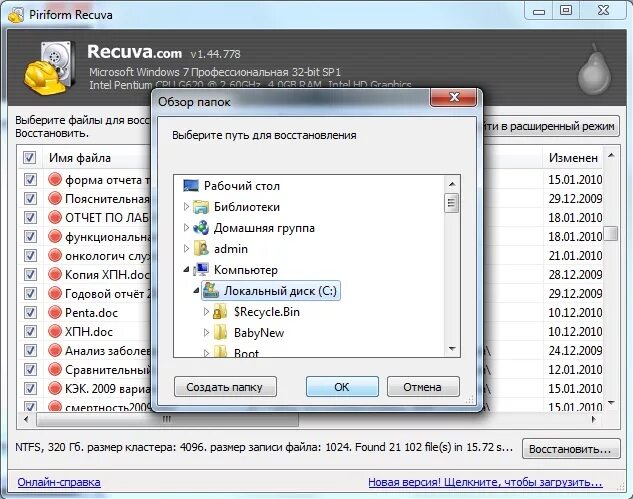Click the 24.12.2009 date cell

point(575,350)
